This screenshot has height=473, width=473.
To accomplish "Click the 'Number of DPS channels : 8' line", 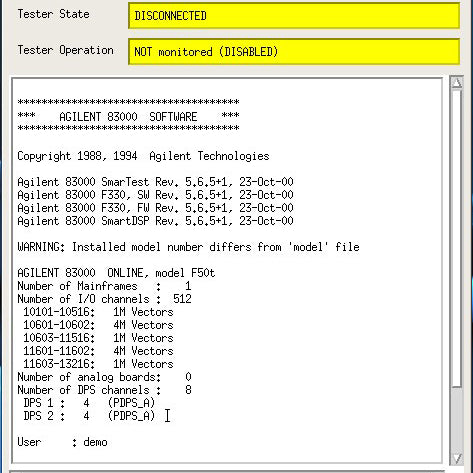I will click(104, 390).
